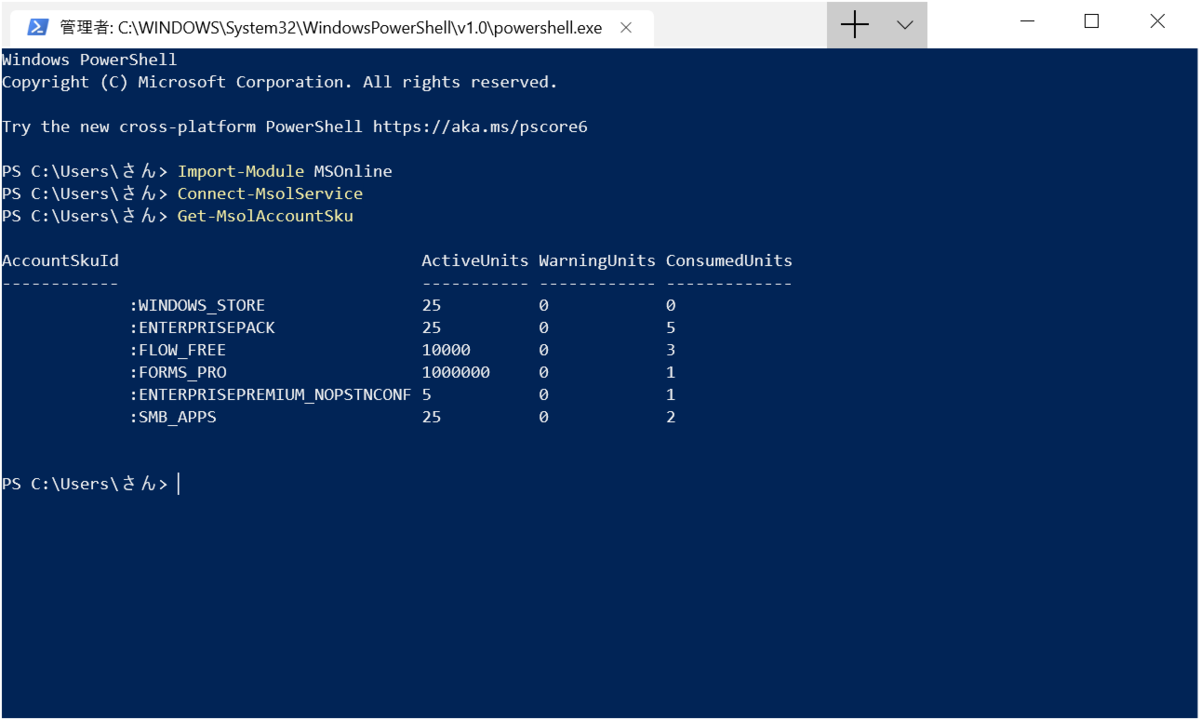Click the Copyright Microsoft Corporation line
Screen dimensions: 1200x720
point(280,82)
